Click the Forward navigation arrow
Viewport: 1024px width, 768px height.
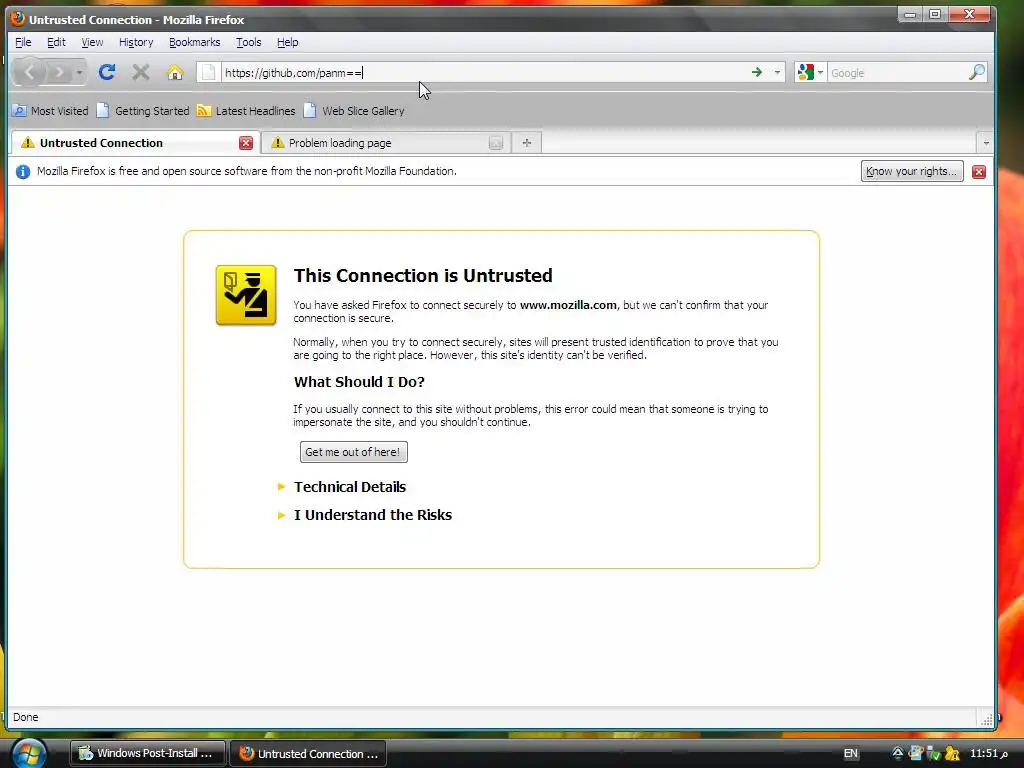point(59,72)
